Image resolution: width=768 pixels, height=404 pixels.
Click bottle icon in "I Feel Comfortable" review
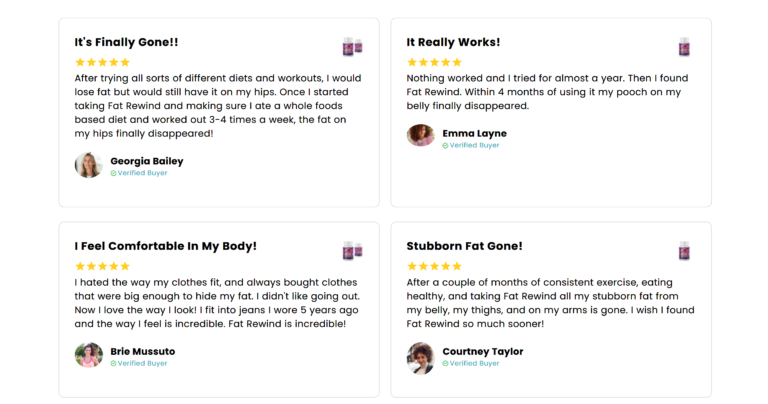352,250
